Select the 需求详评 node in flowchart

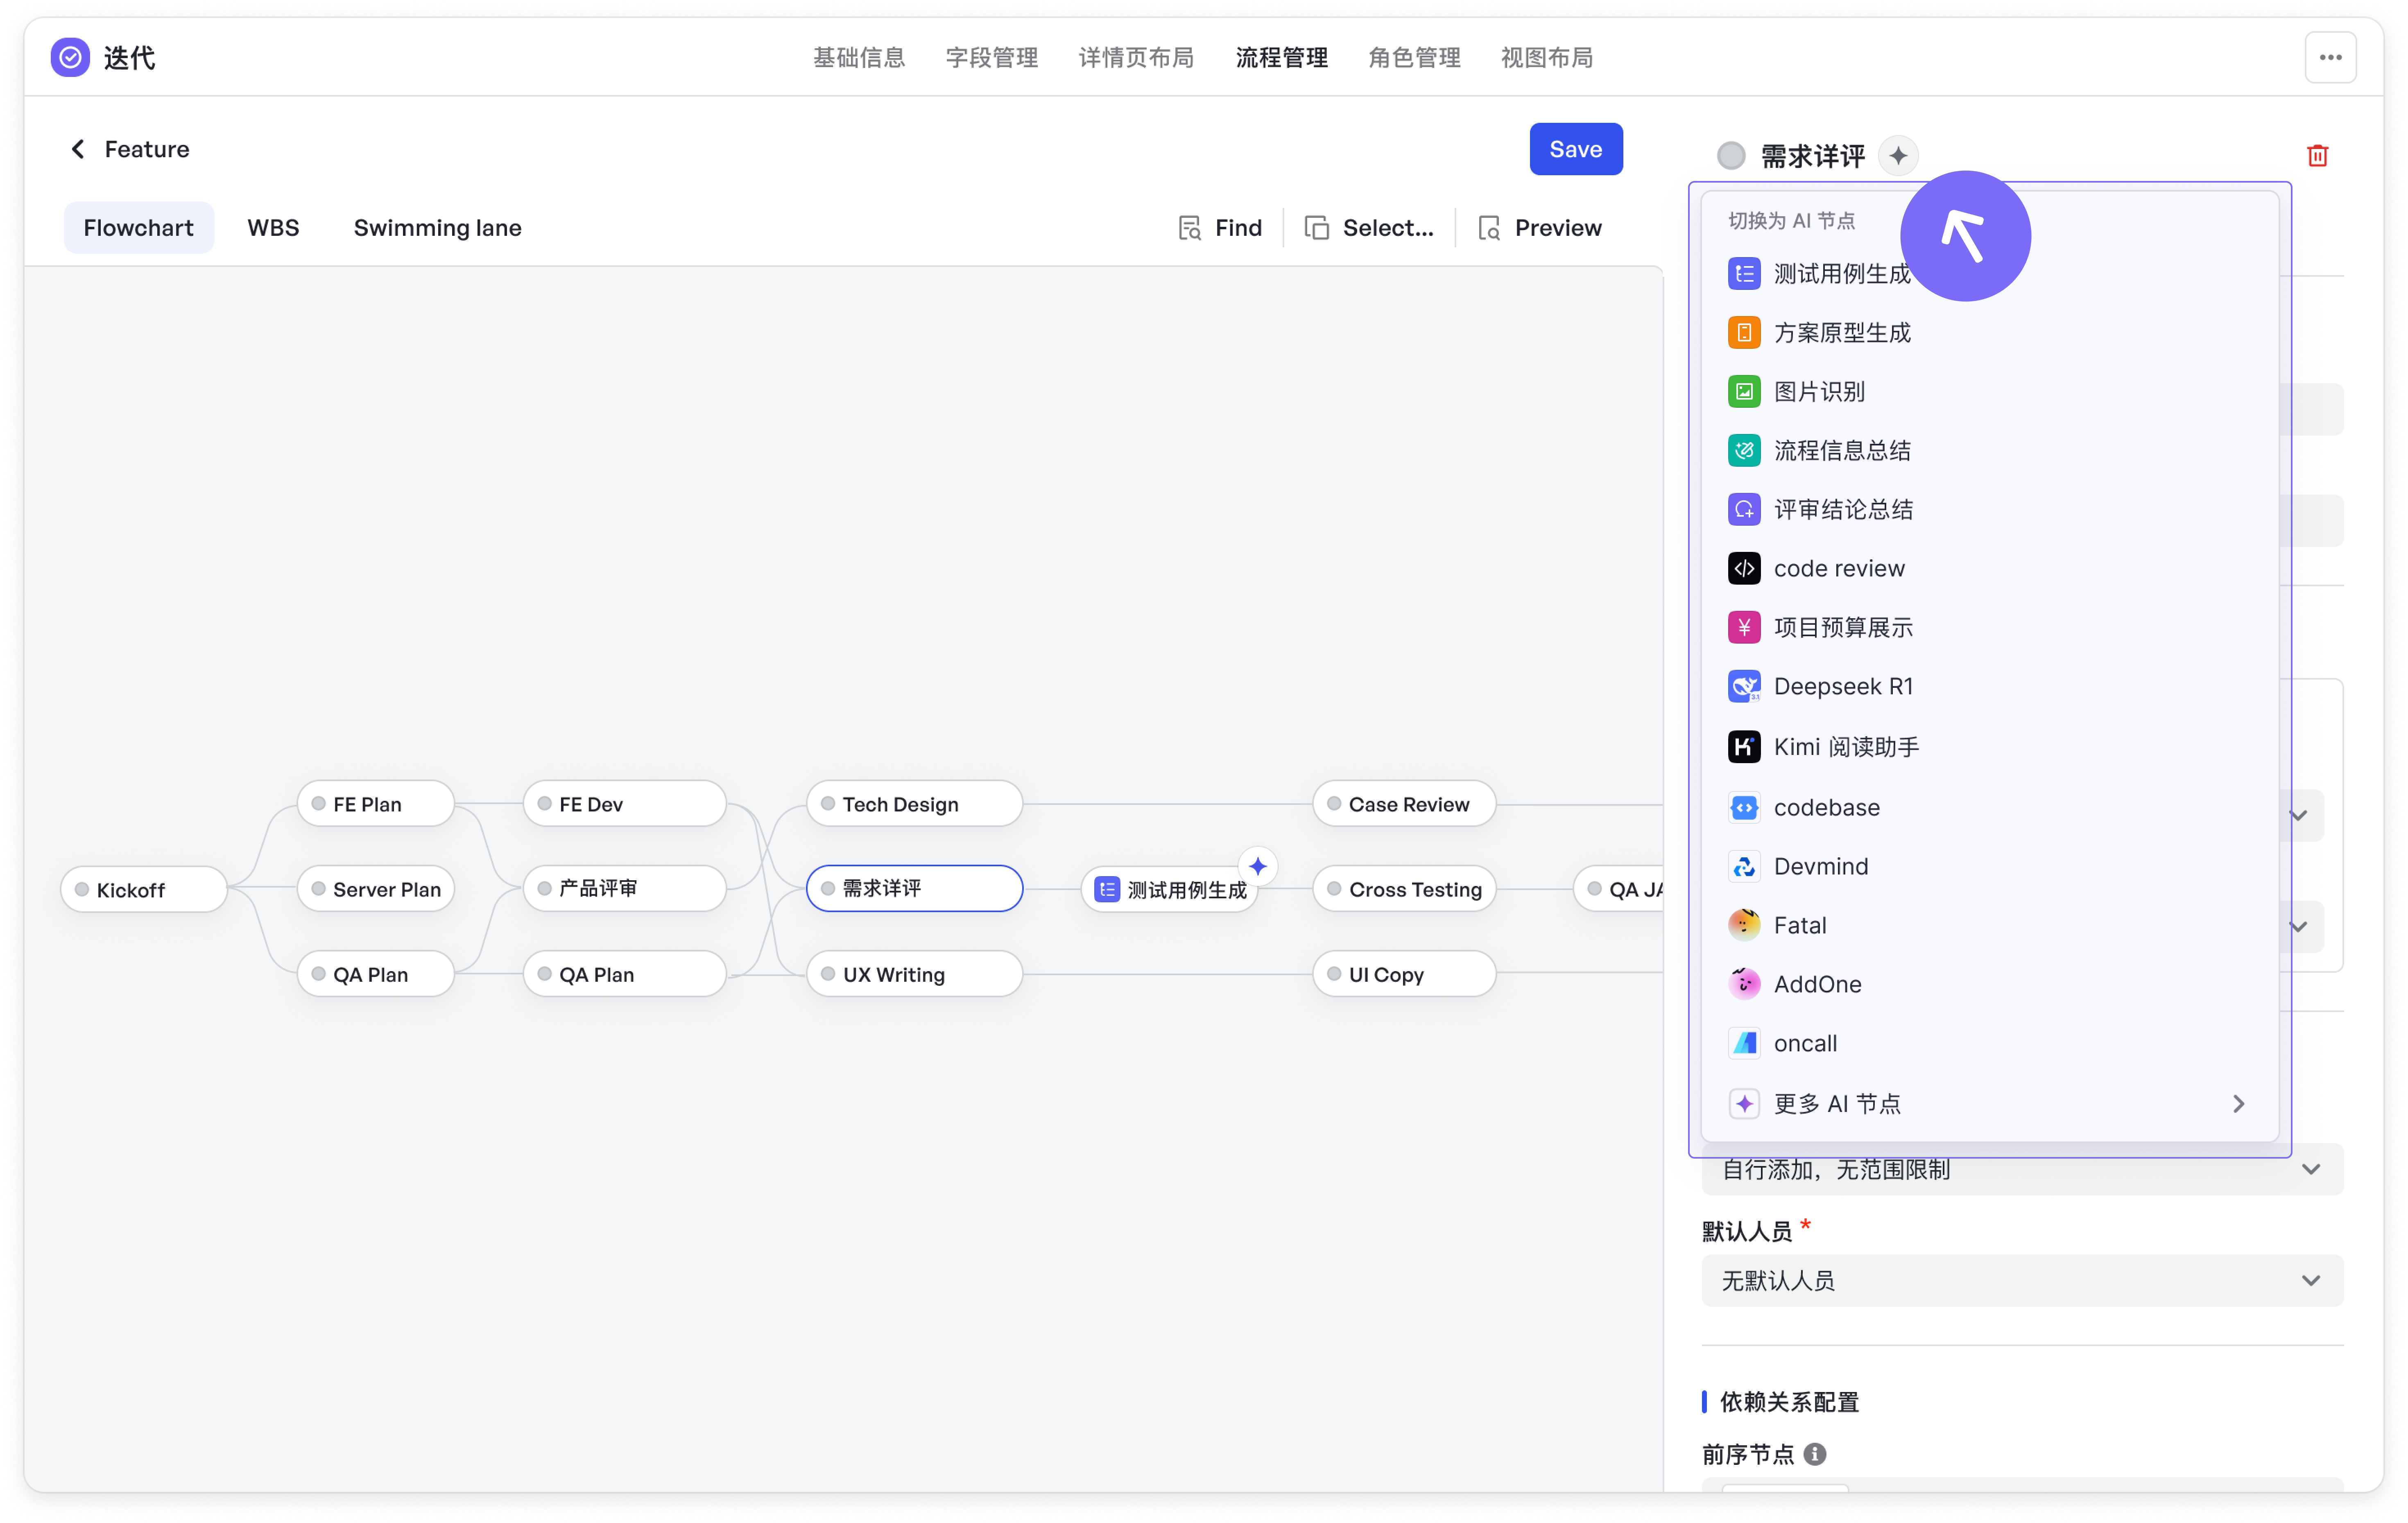[914, 889]
